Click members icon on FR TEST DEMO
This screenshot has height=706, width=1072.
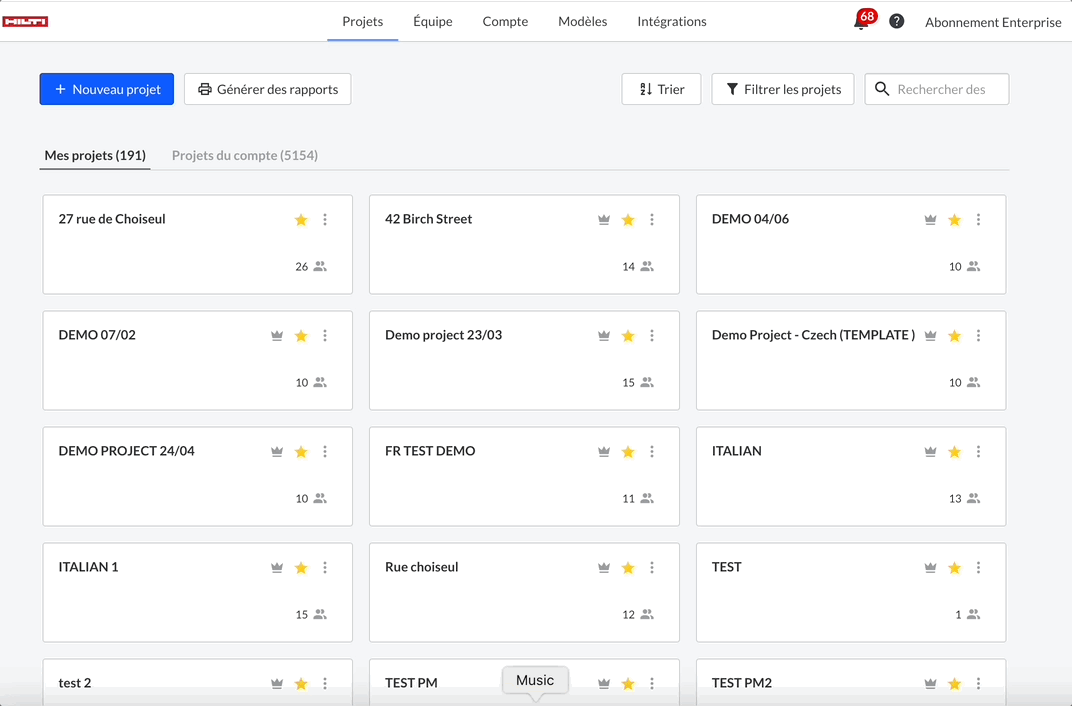coord(647,499)
